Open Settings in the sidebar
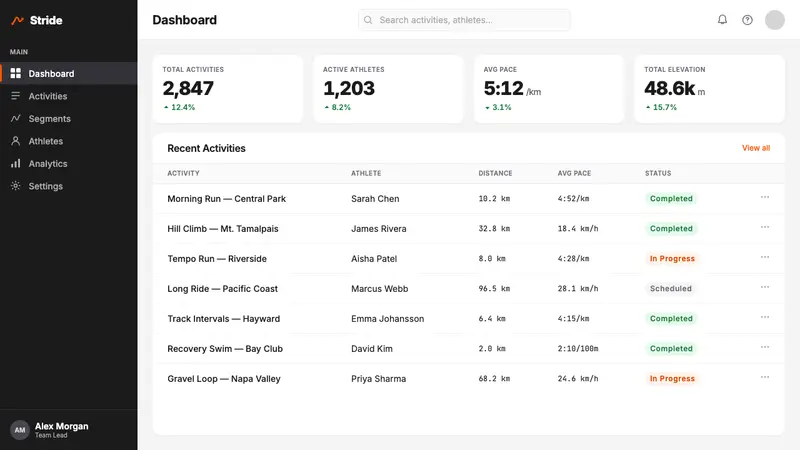800x450 pixels. tap(68, 186)
